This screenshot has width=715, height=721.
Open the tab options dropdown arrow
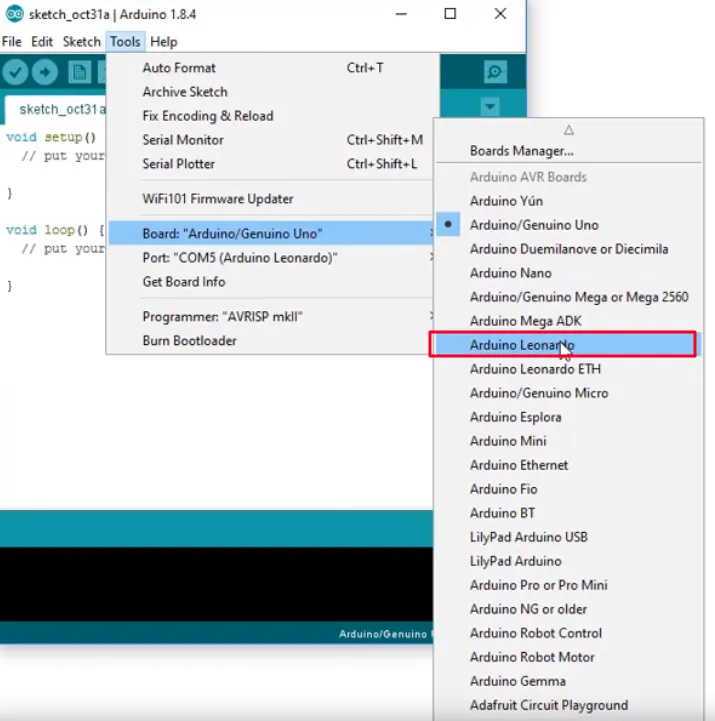tap(490, 107)
